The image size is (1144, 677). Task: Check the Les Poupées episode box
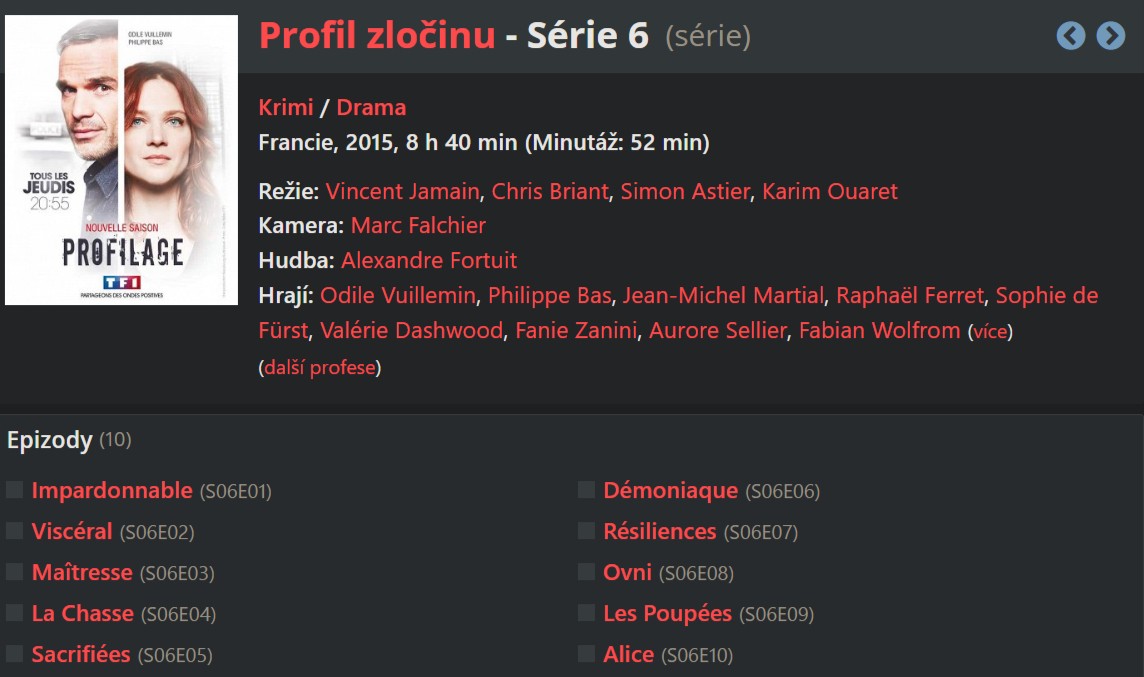coord(587,613)
